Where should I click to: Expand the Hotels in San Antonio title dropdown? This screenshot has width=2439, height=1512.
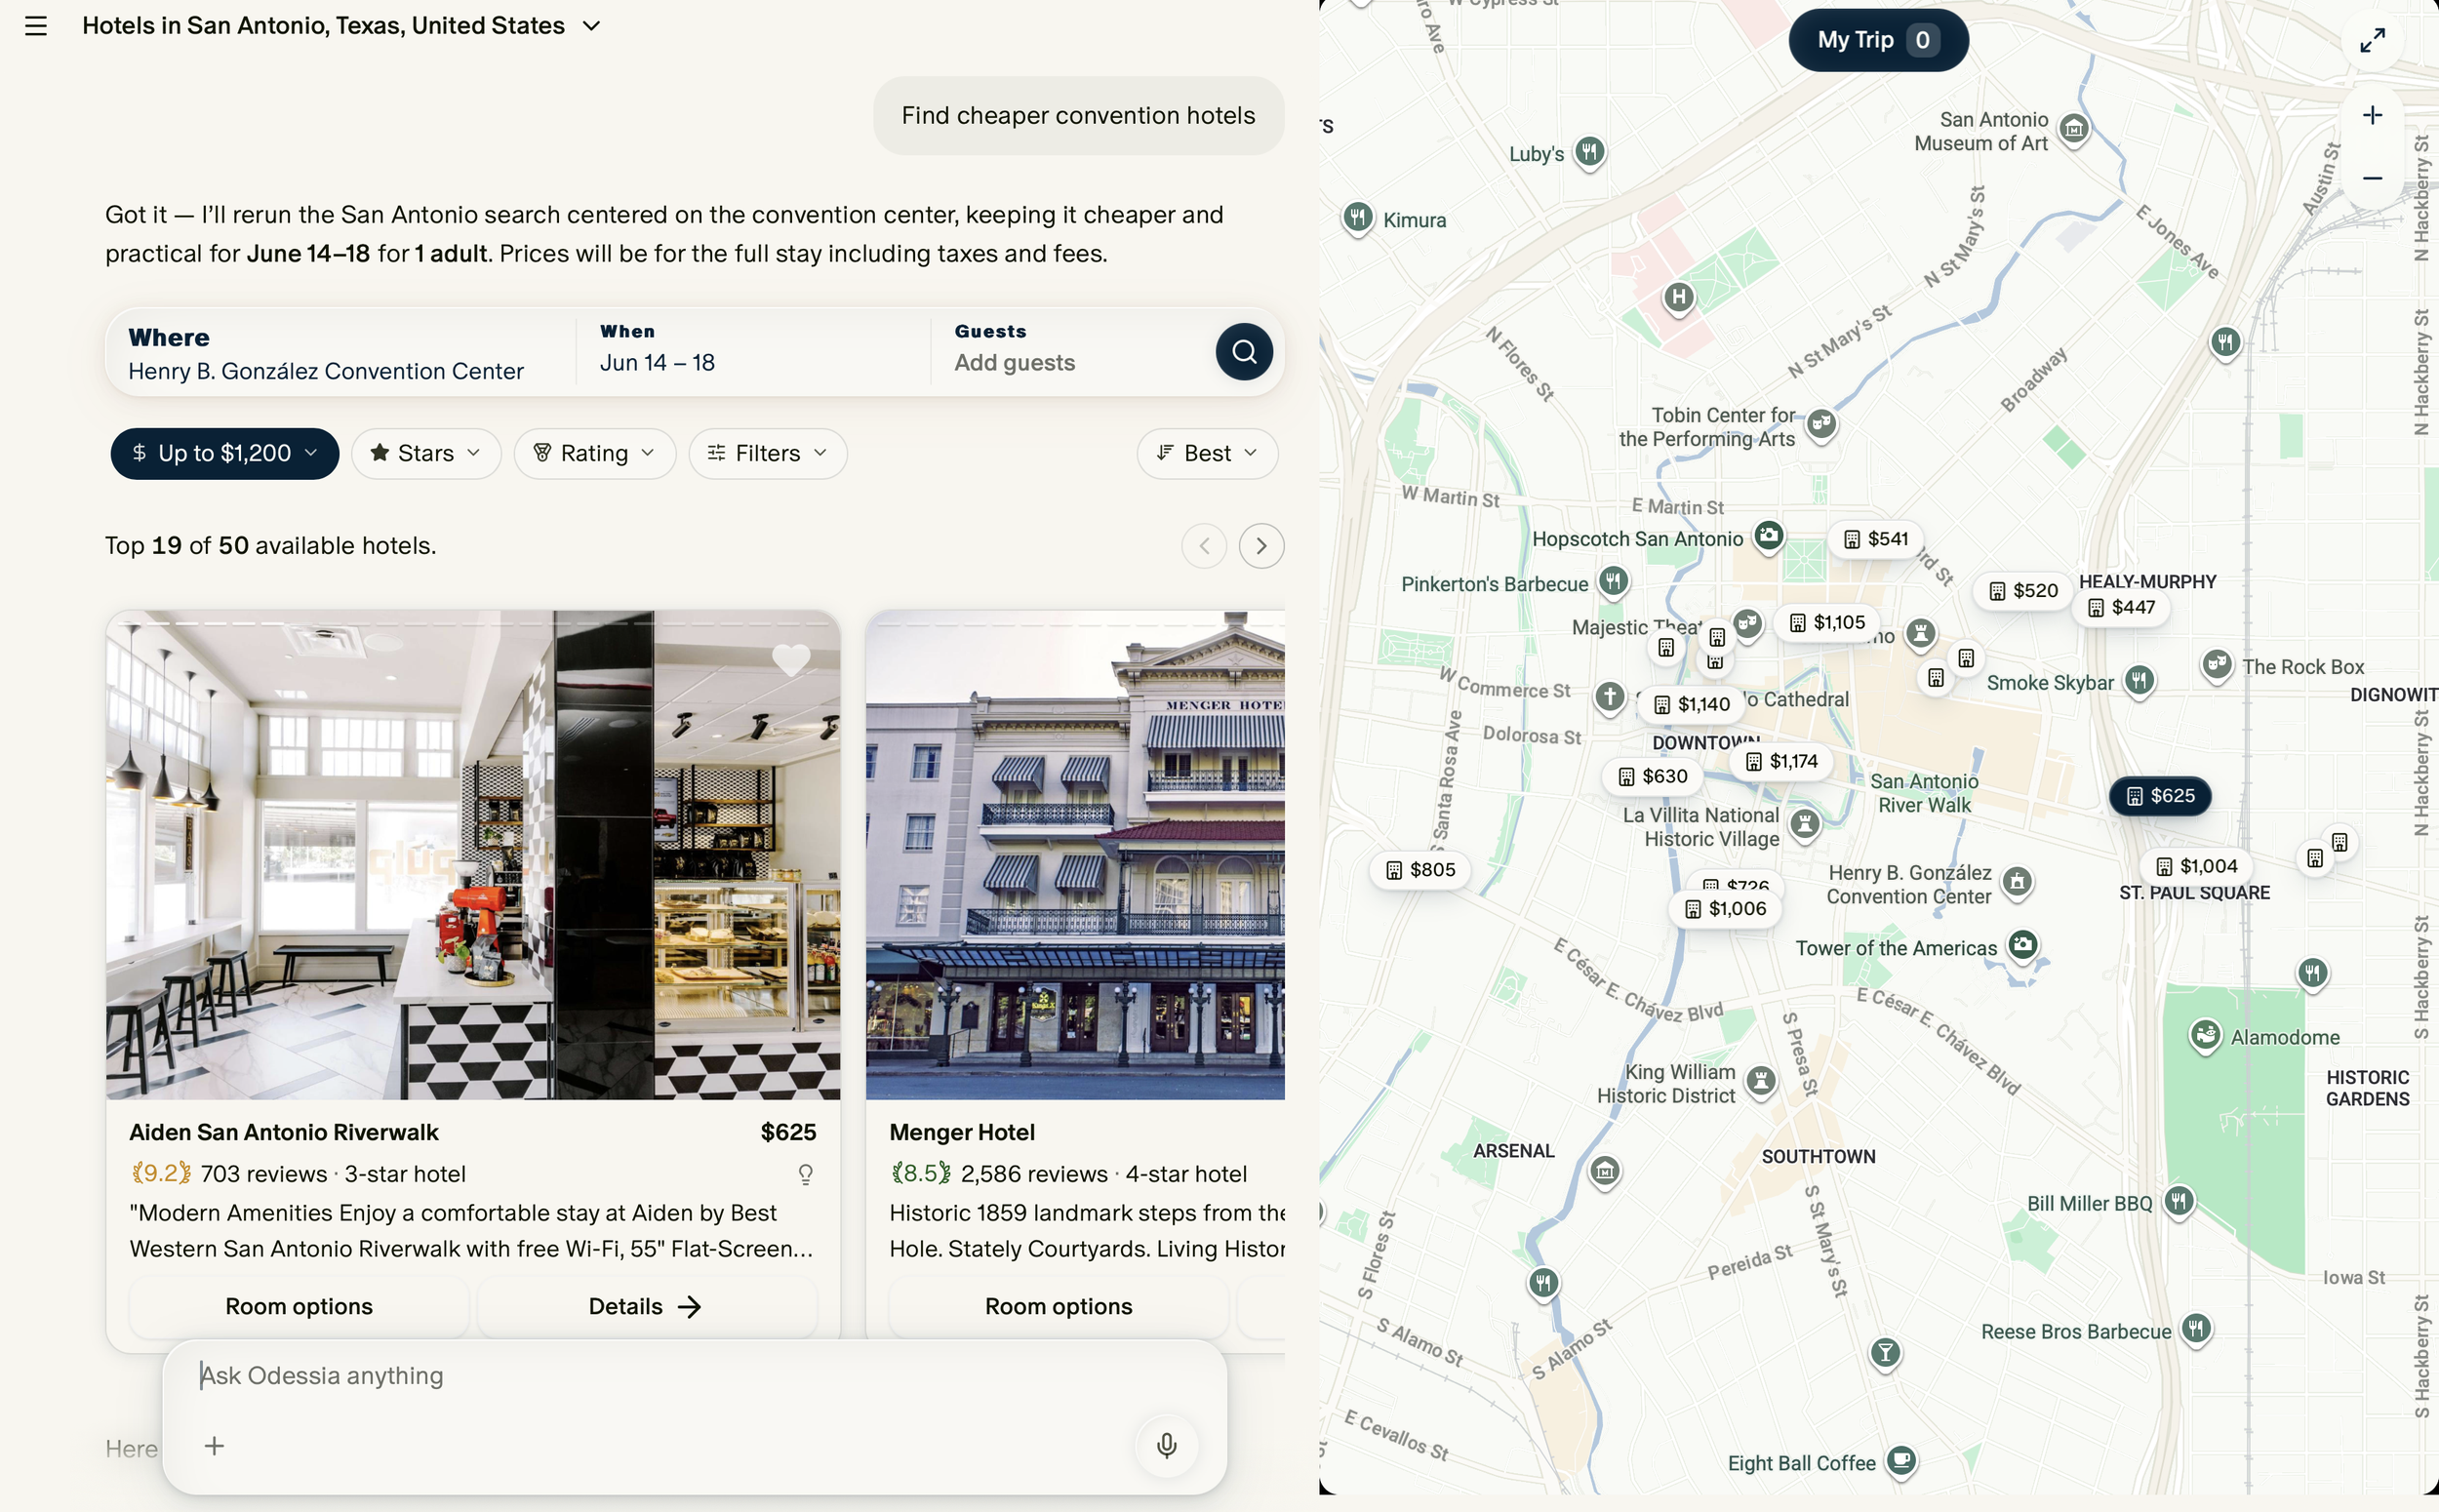[592, 26]
